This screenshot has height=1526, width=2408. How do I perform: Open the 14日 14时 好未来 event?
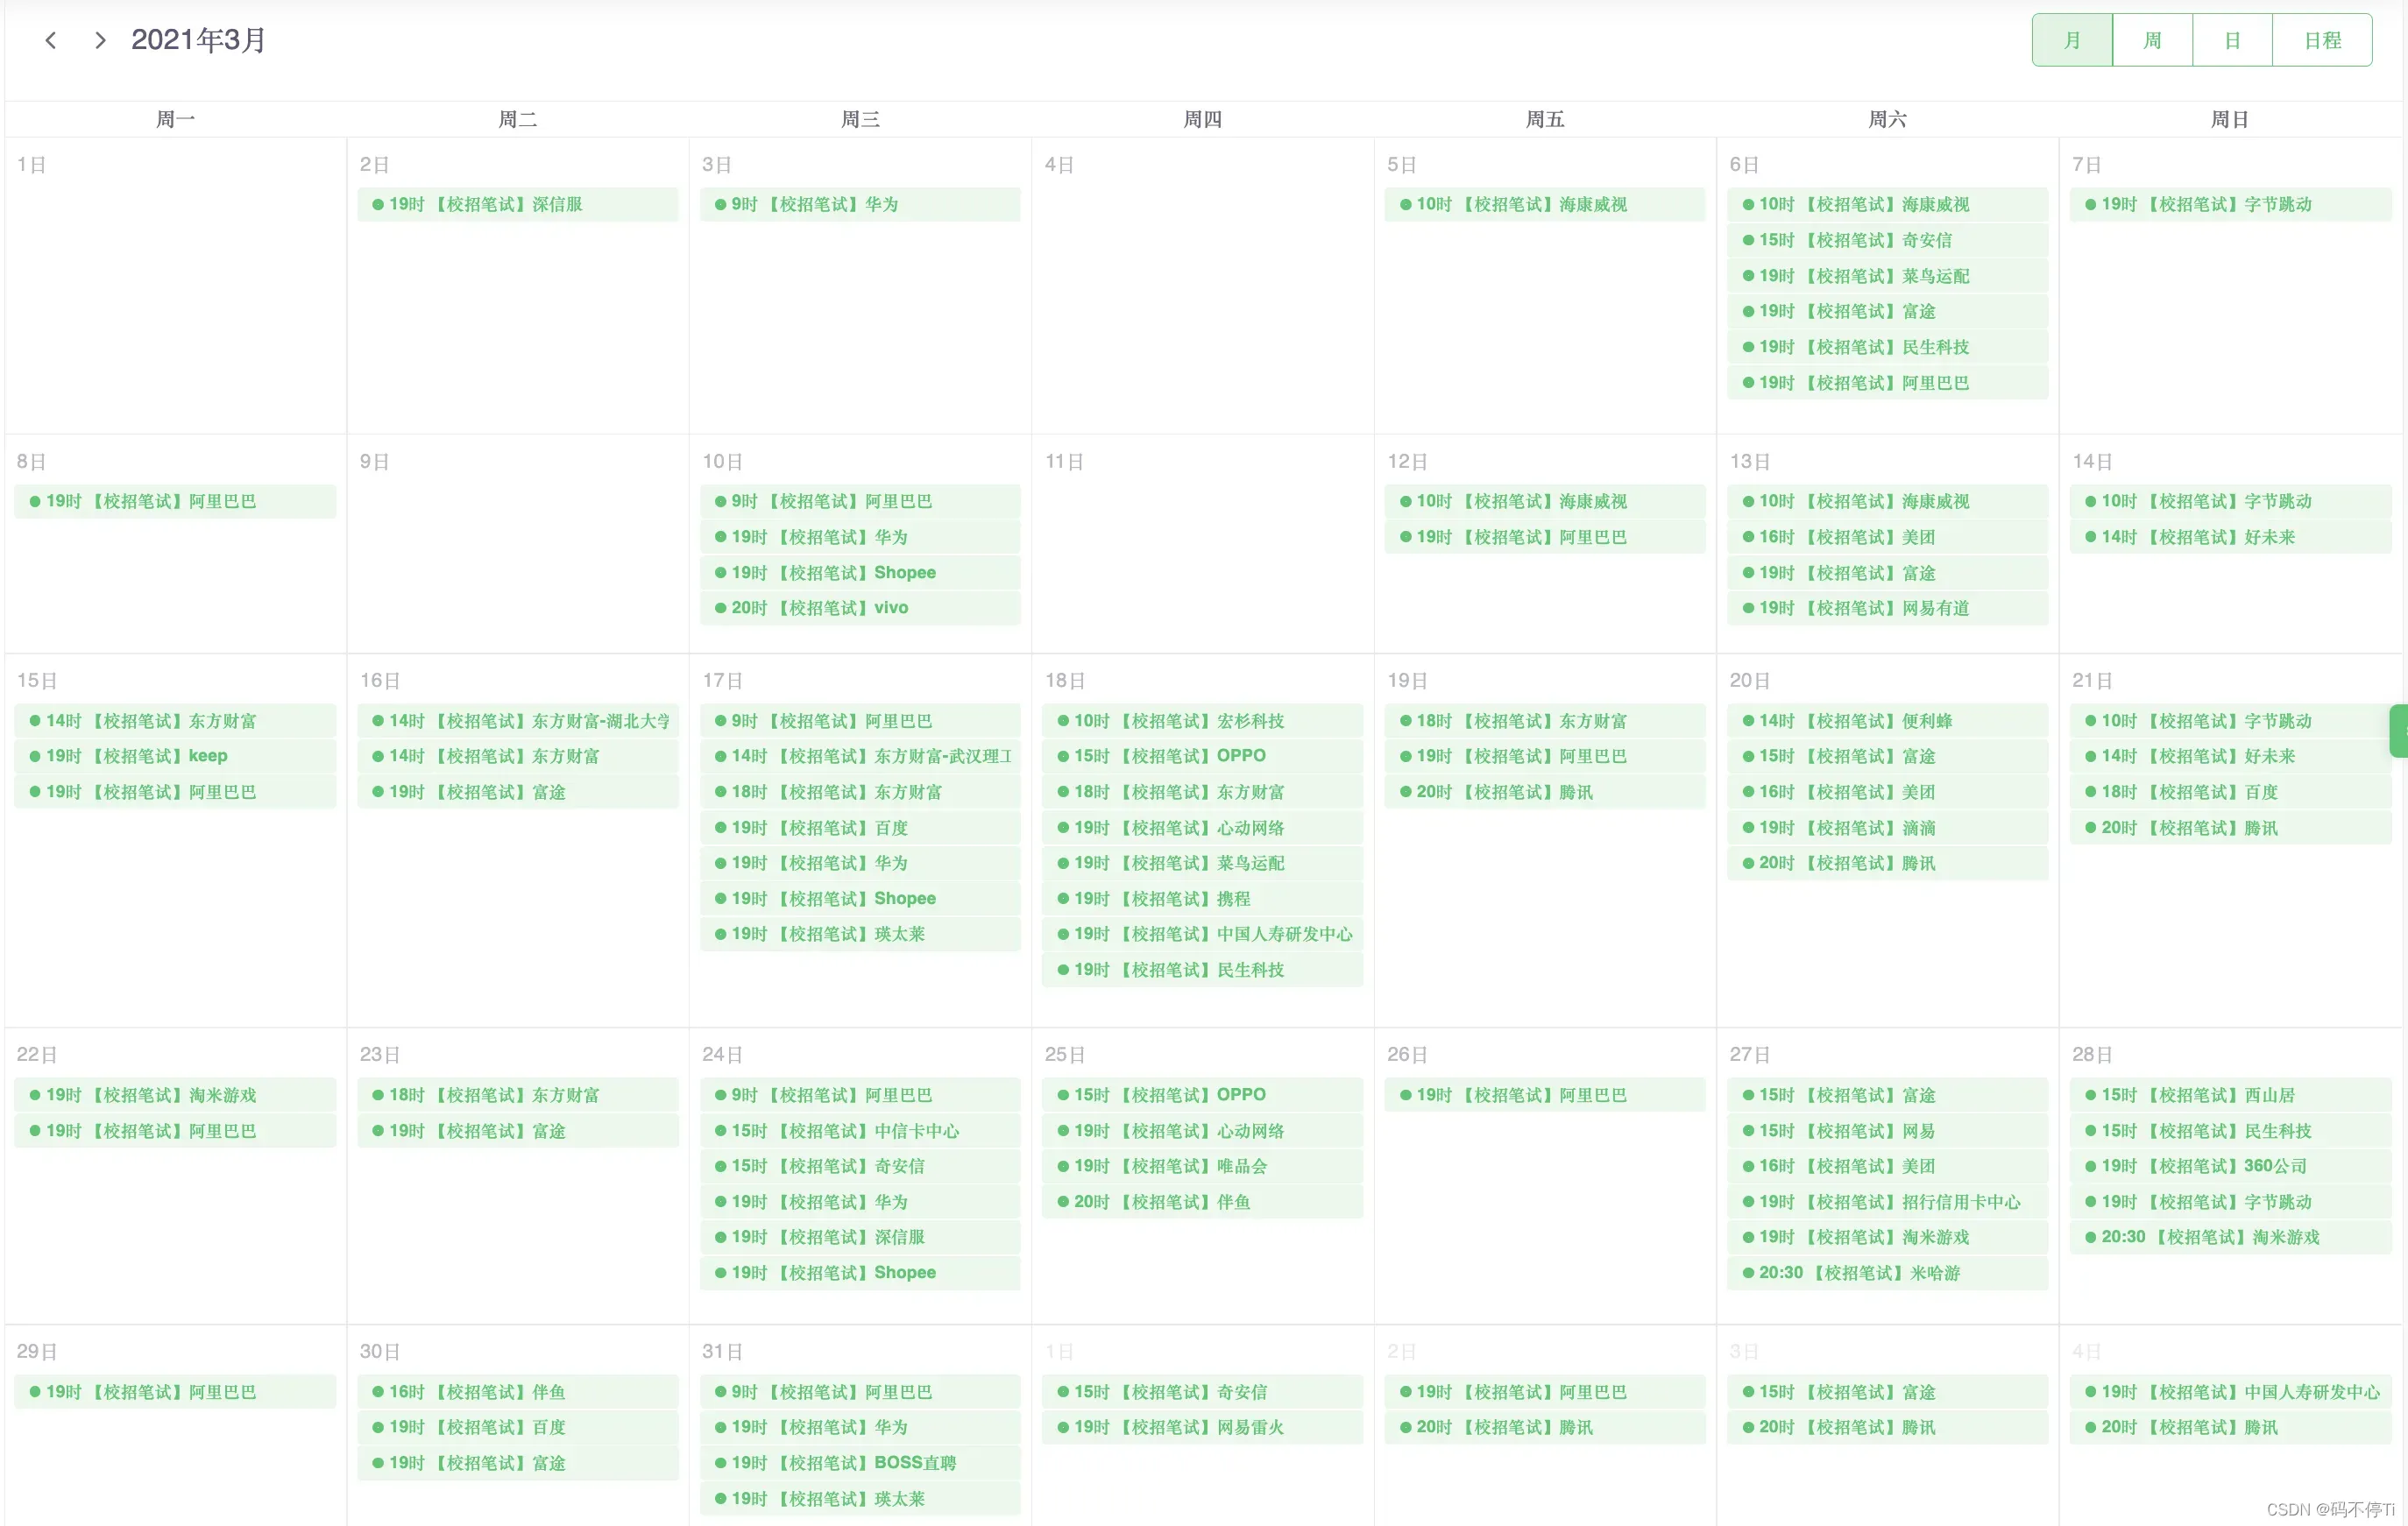tap(2230, 537)
